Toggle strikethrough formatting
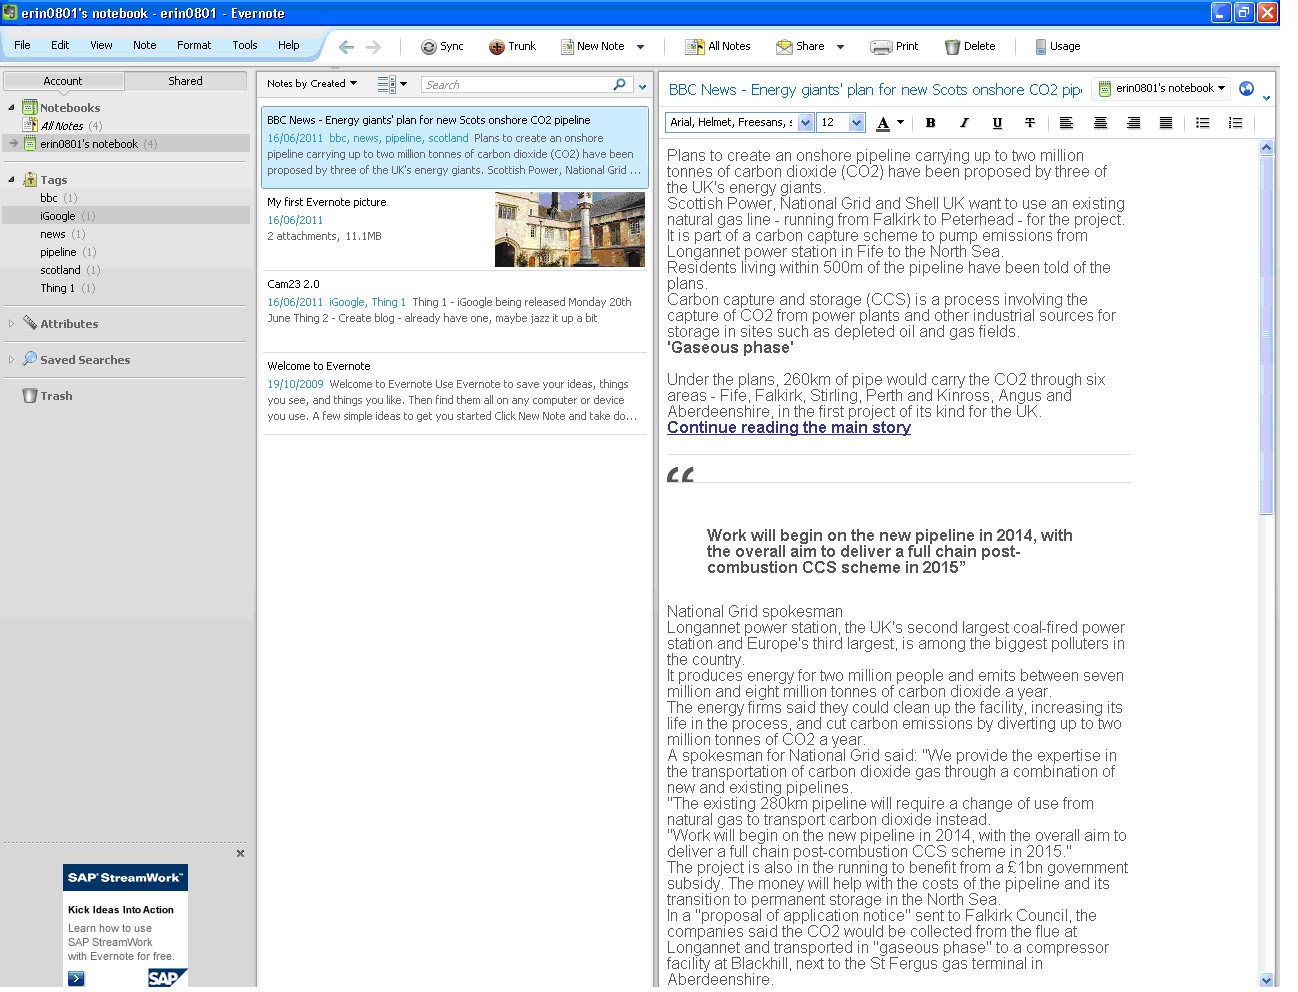Screen dimensions: 1298x992 (x=1030, y=123)
